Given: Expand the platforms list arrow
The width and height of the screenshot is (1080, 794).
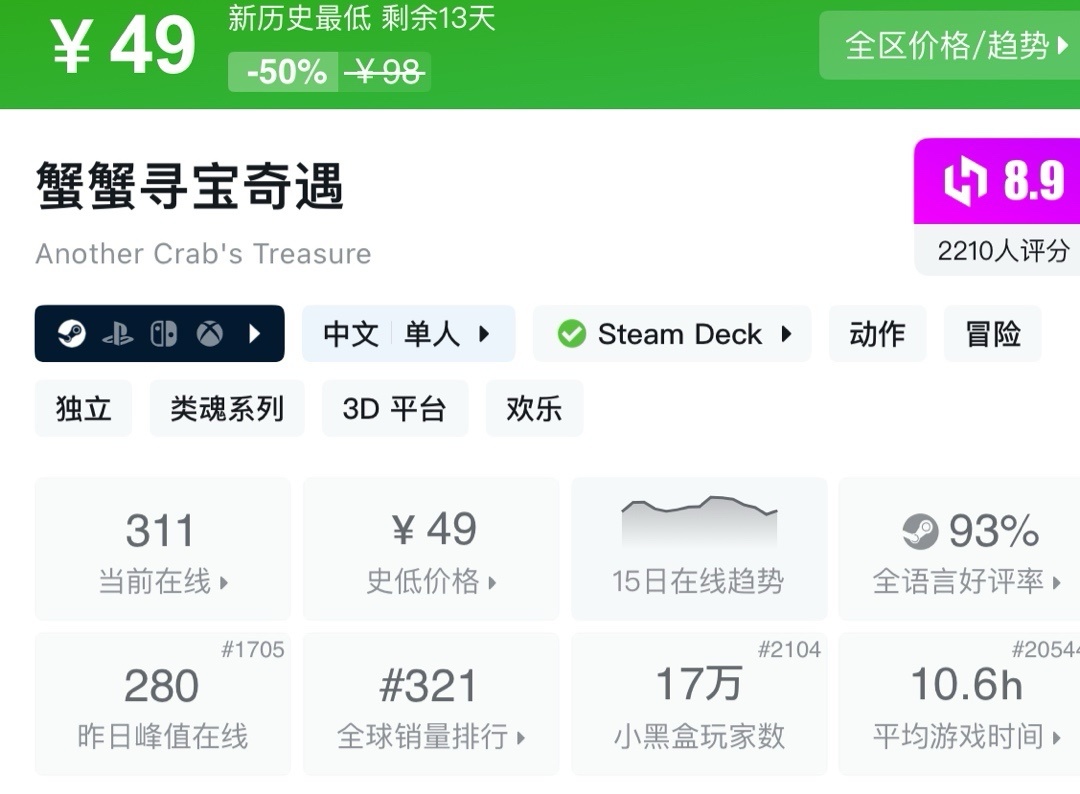Looking at the screenshot, I should tap(254, 334).
